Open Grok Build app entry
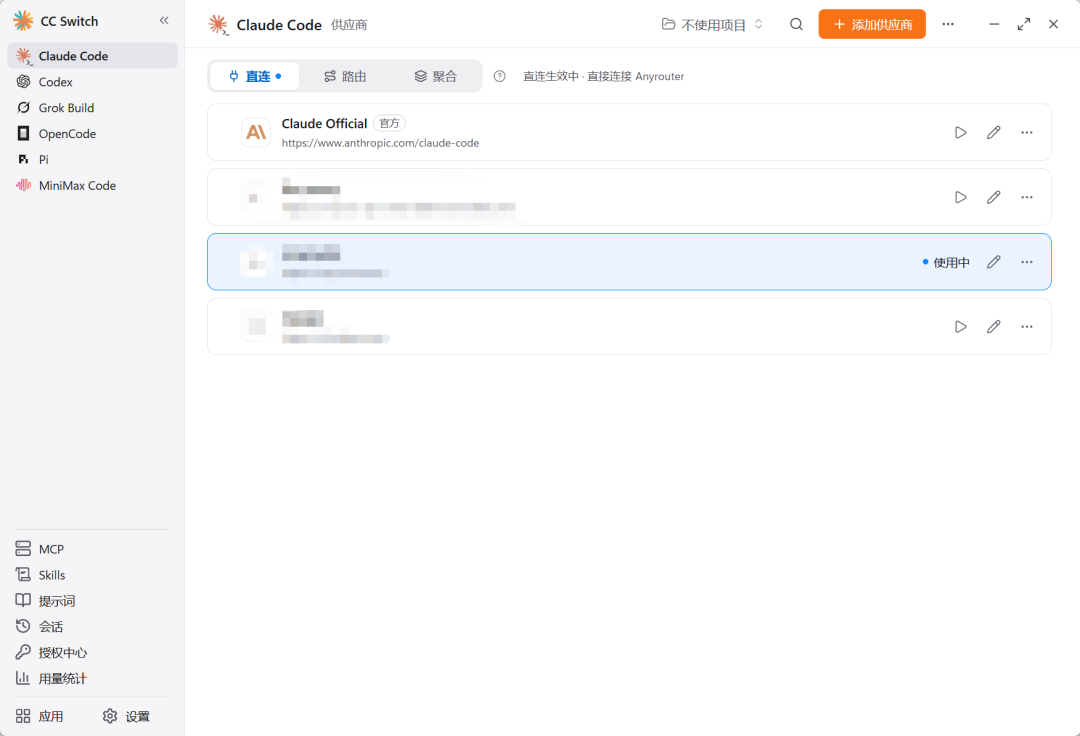This screenshot has height=736, width=1080. click(92, 108)
